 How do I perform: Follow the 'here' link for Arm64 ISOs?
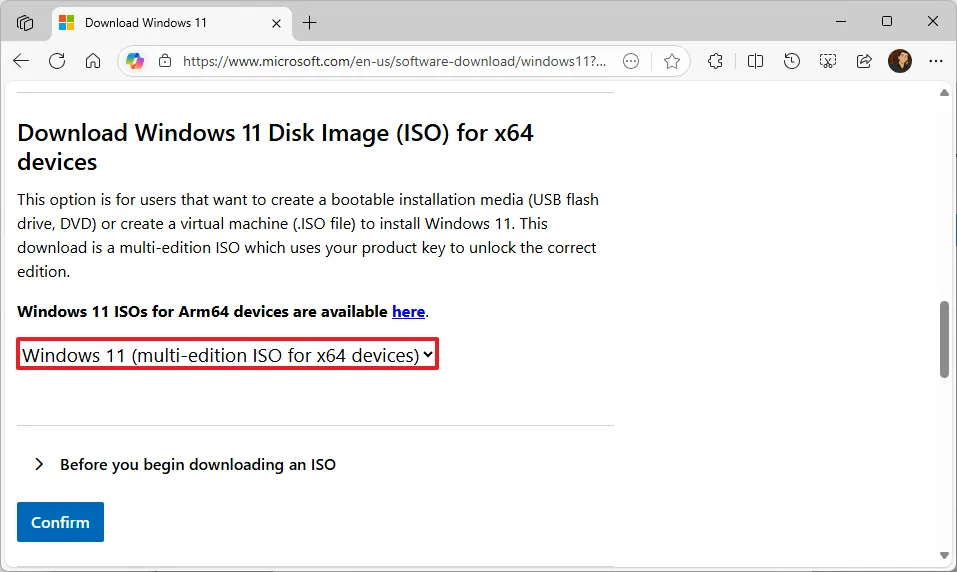point(408,311)
